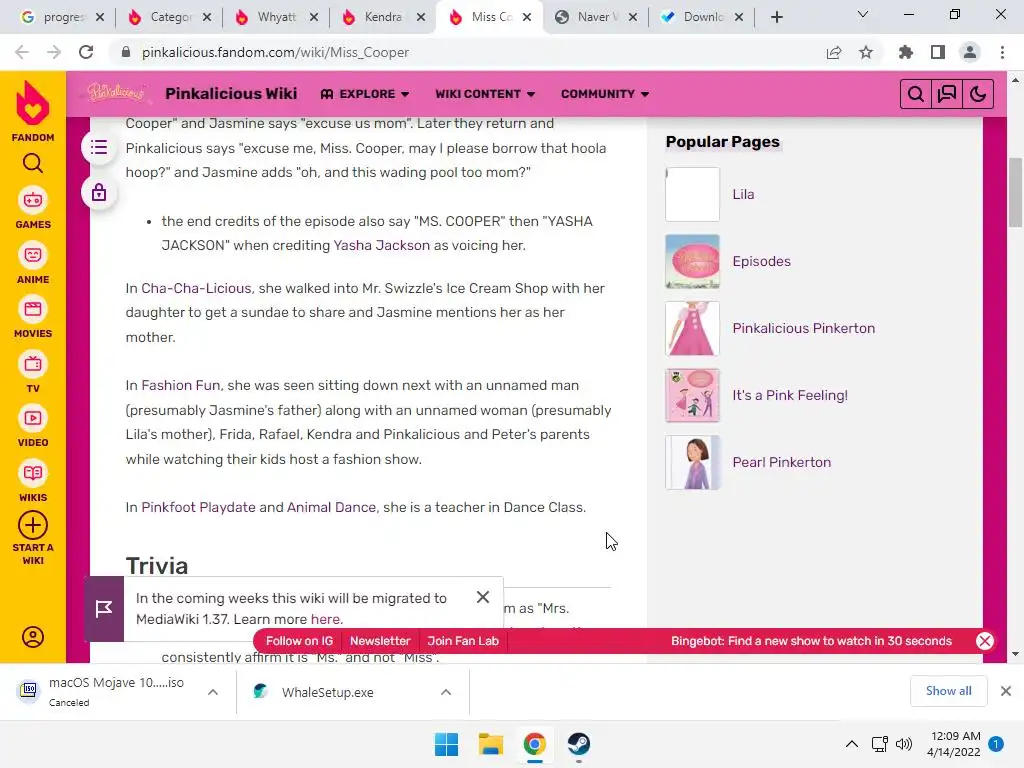
Task: Dismiss the MediaWiki migration notice
Action: [x=483, y=597]
